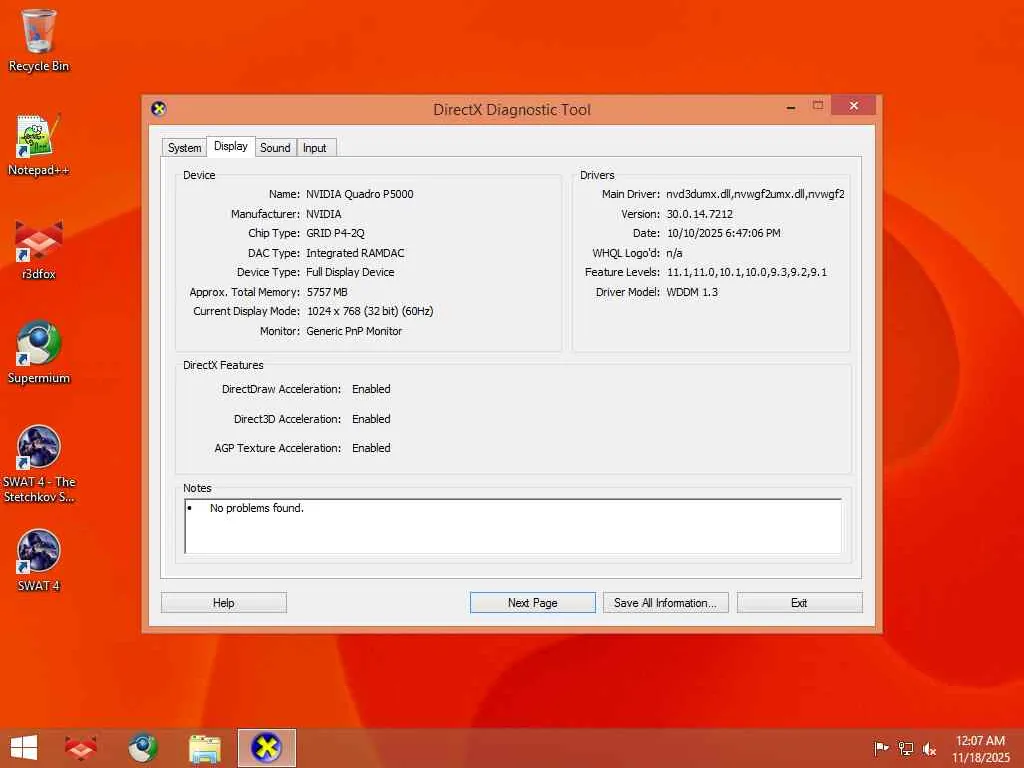
Task: Click the DirectX title bar icon
Action: 159,108
